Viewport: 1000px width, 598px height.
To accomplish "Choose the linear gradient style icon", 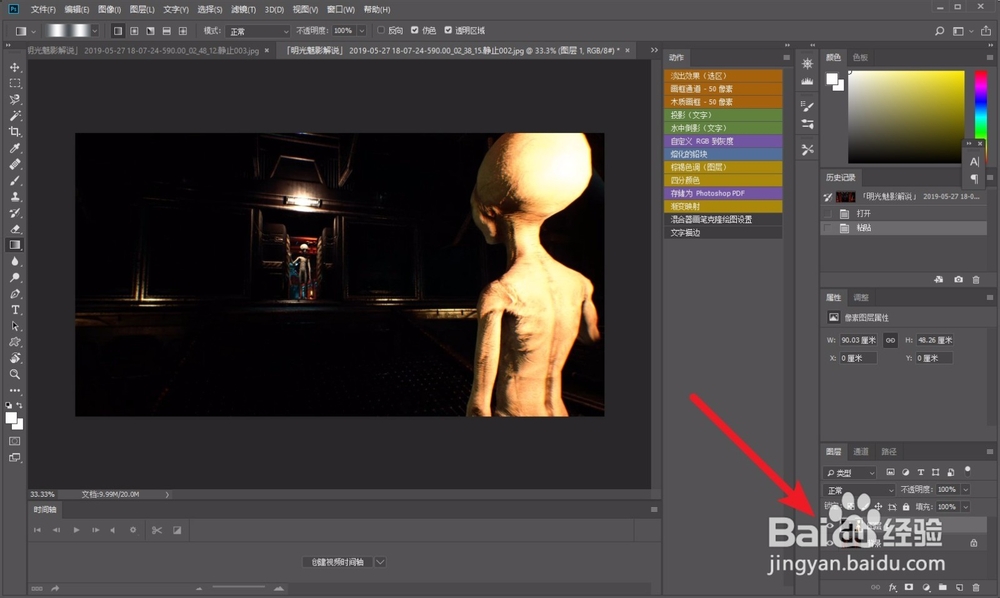I will point(118,31).
